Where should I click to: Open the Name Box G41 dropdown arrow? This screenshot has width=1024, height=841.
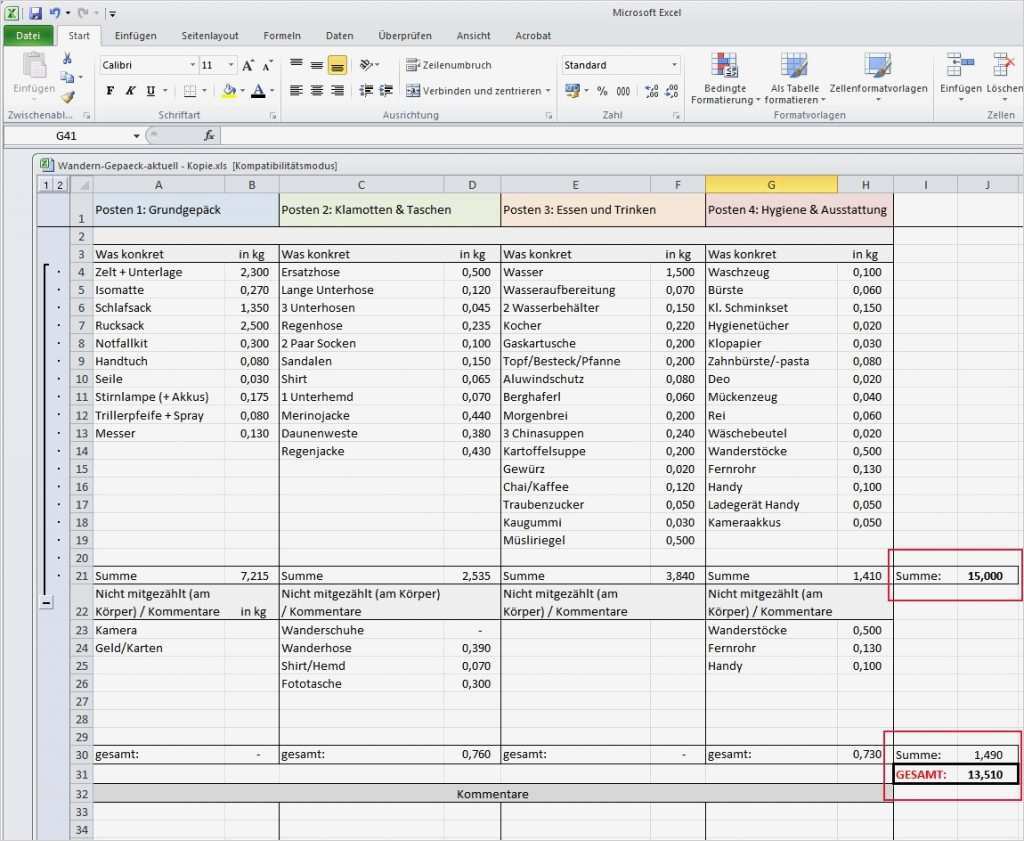tap(136, 136)
